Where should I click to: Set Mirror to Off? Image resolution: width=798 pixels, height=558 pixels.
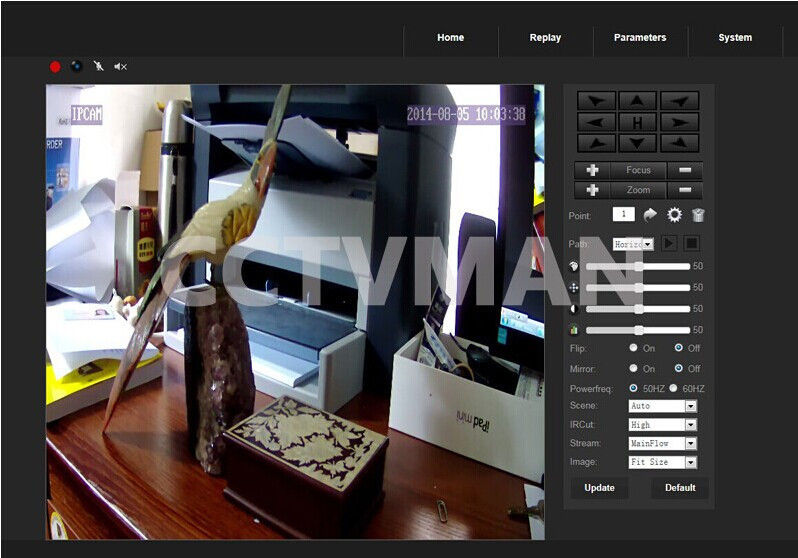pyautogui.click(x=679, y=369)
